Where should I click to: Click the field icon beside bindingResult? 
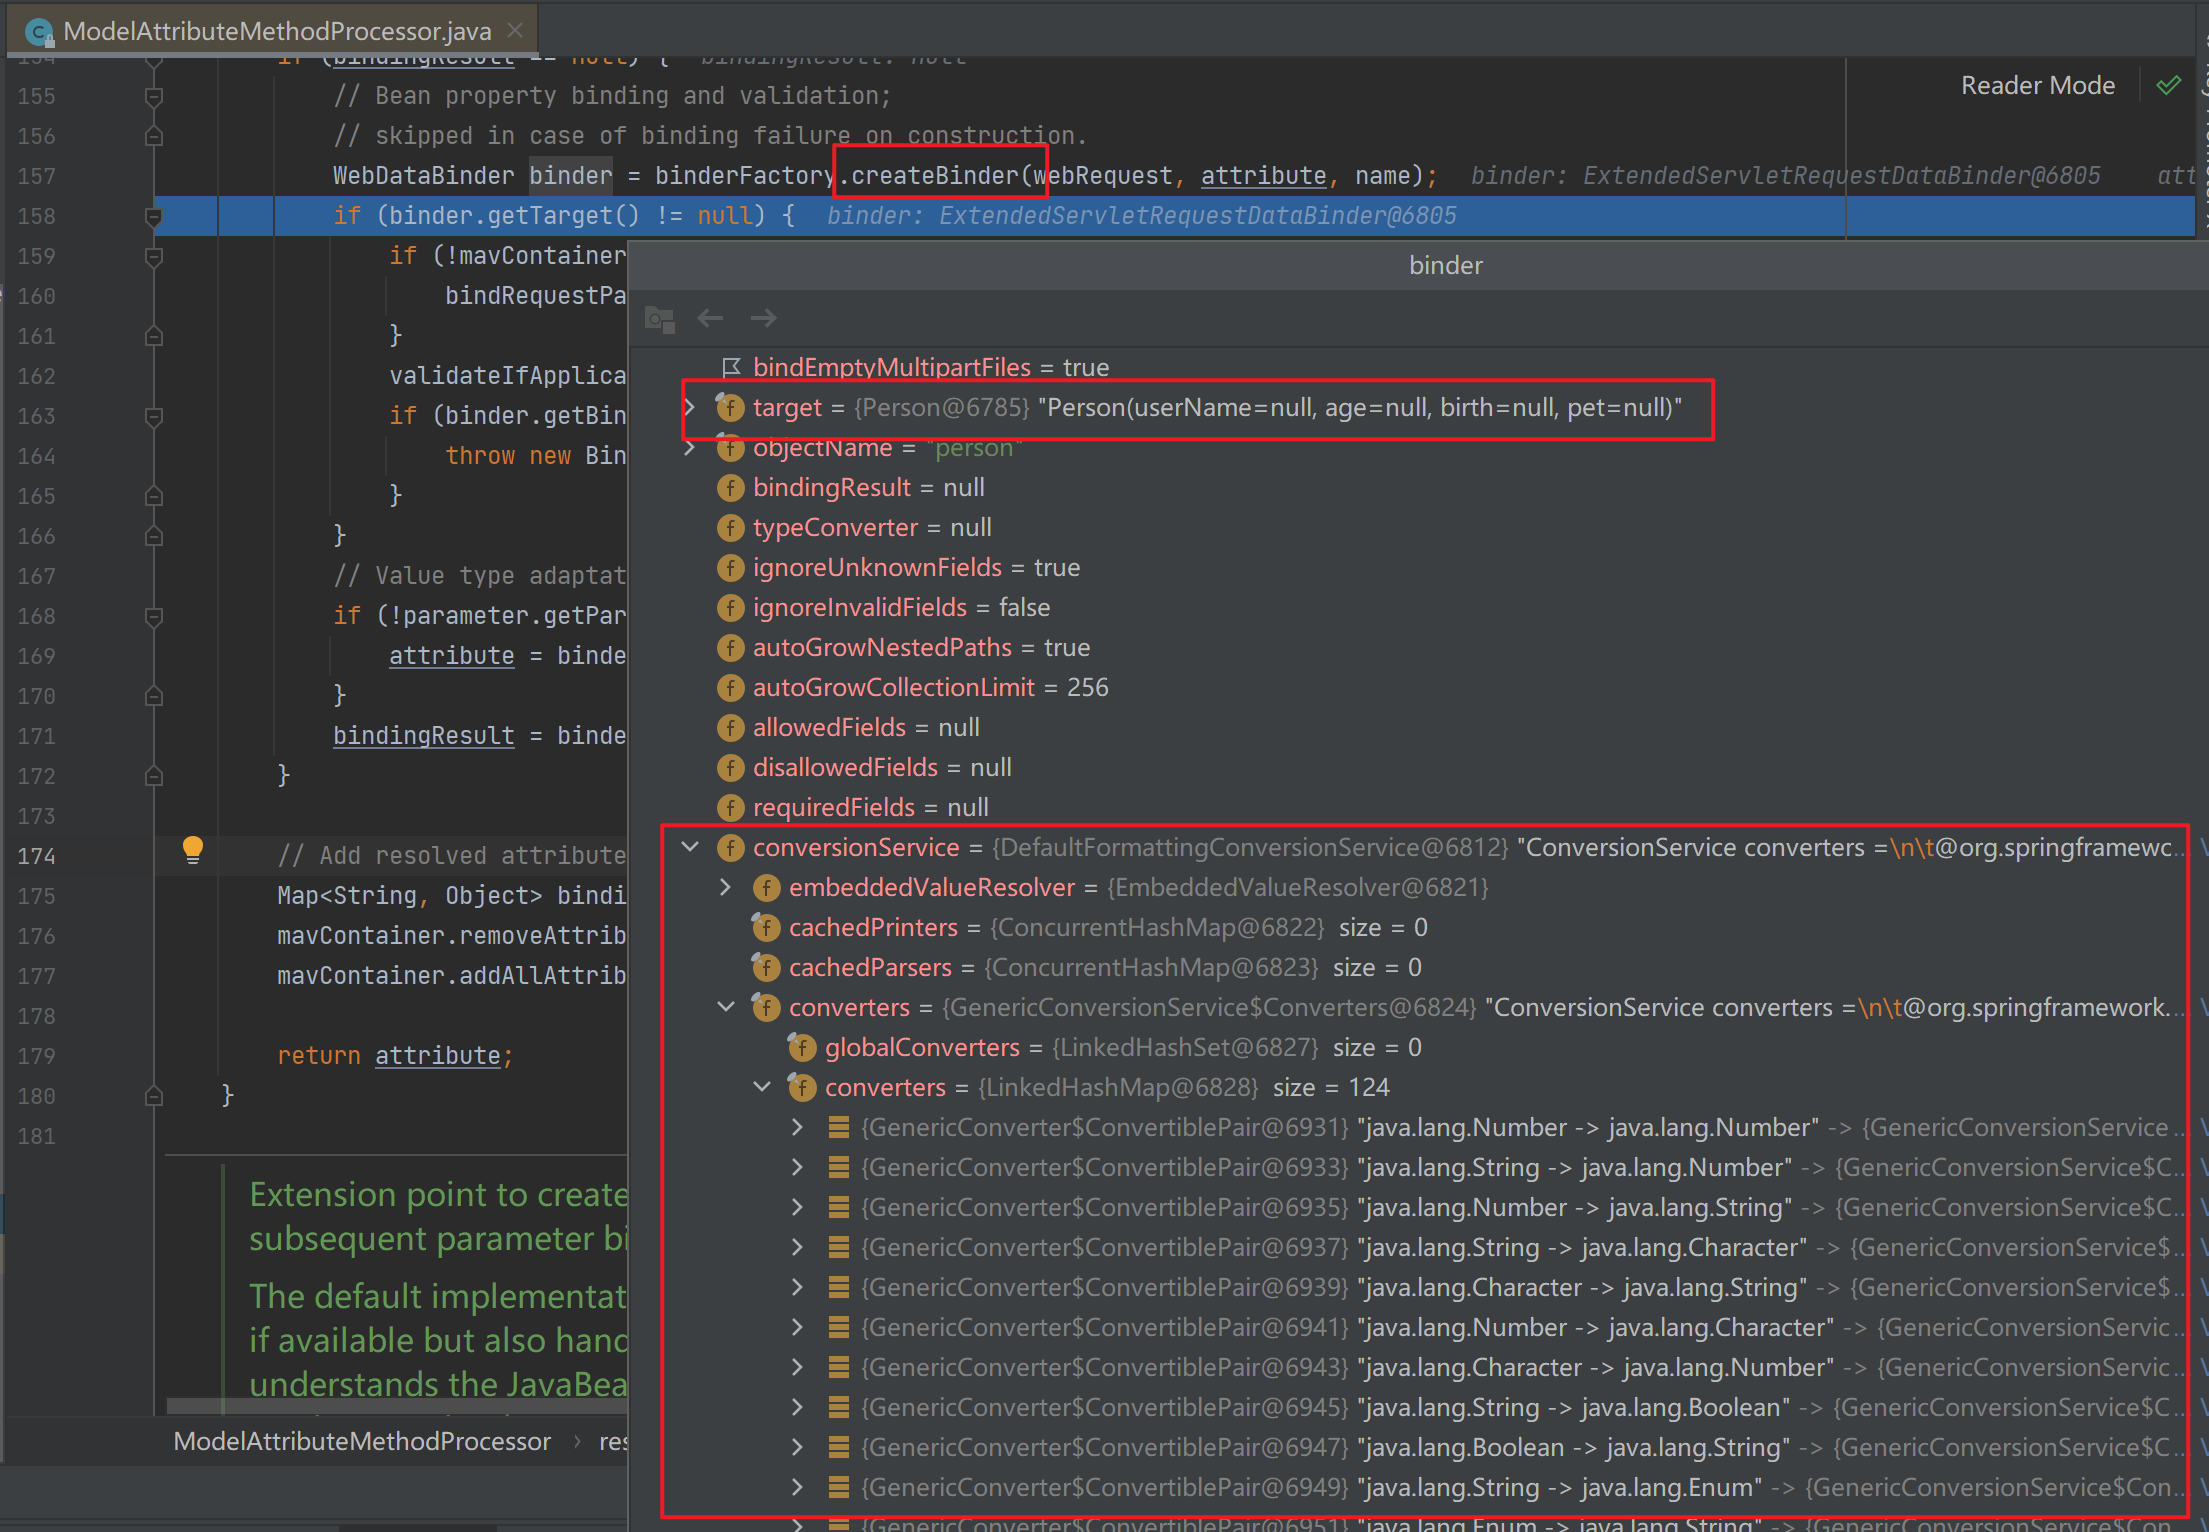731,488
